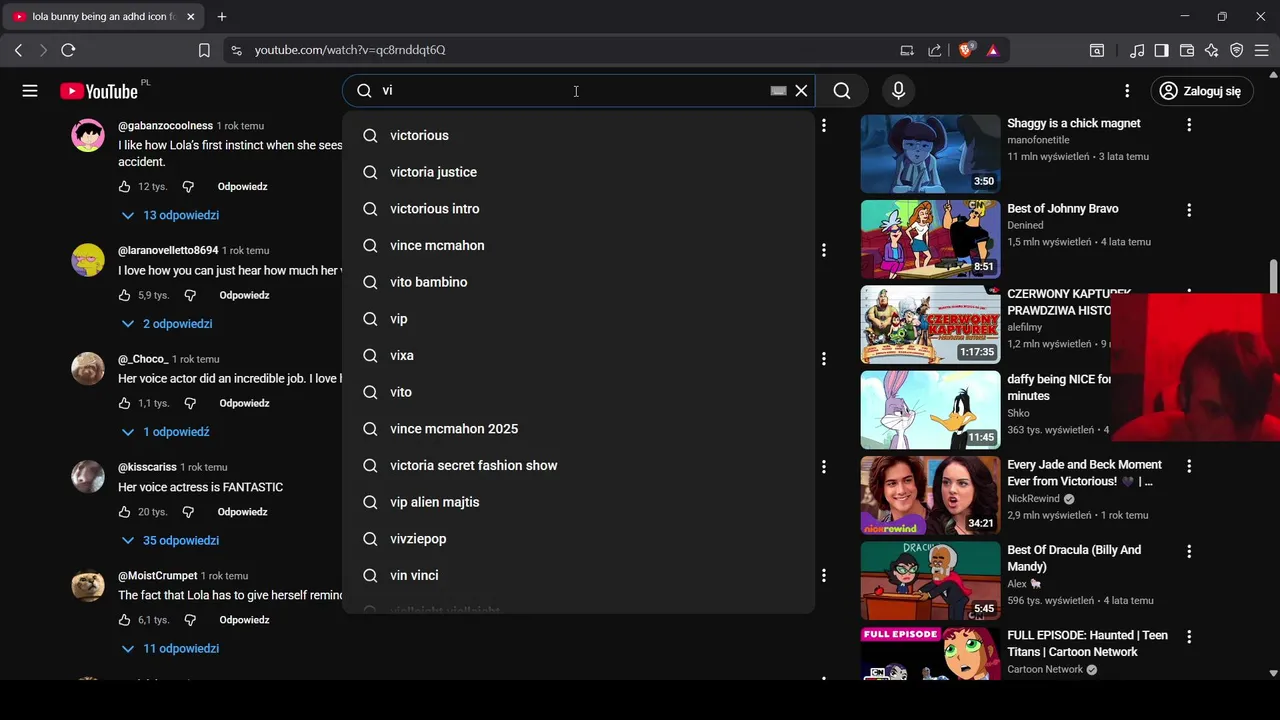Open comment options menu for @kisscariss comment
Viewport: 1280px width, 720px height.
pos(824,467)
